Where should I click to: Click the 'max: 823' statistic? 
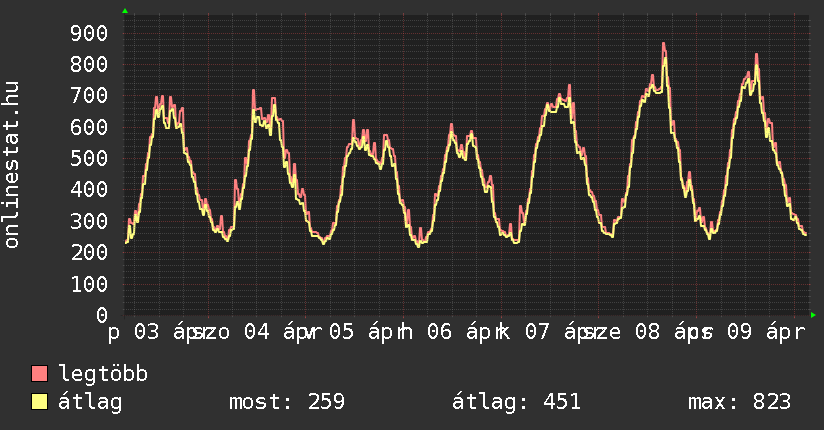[739, 403]
